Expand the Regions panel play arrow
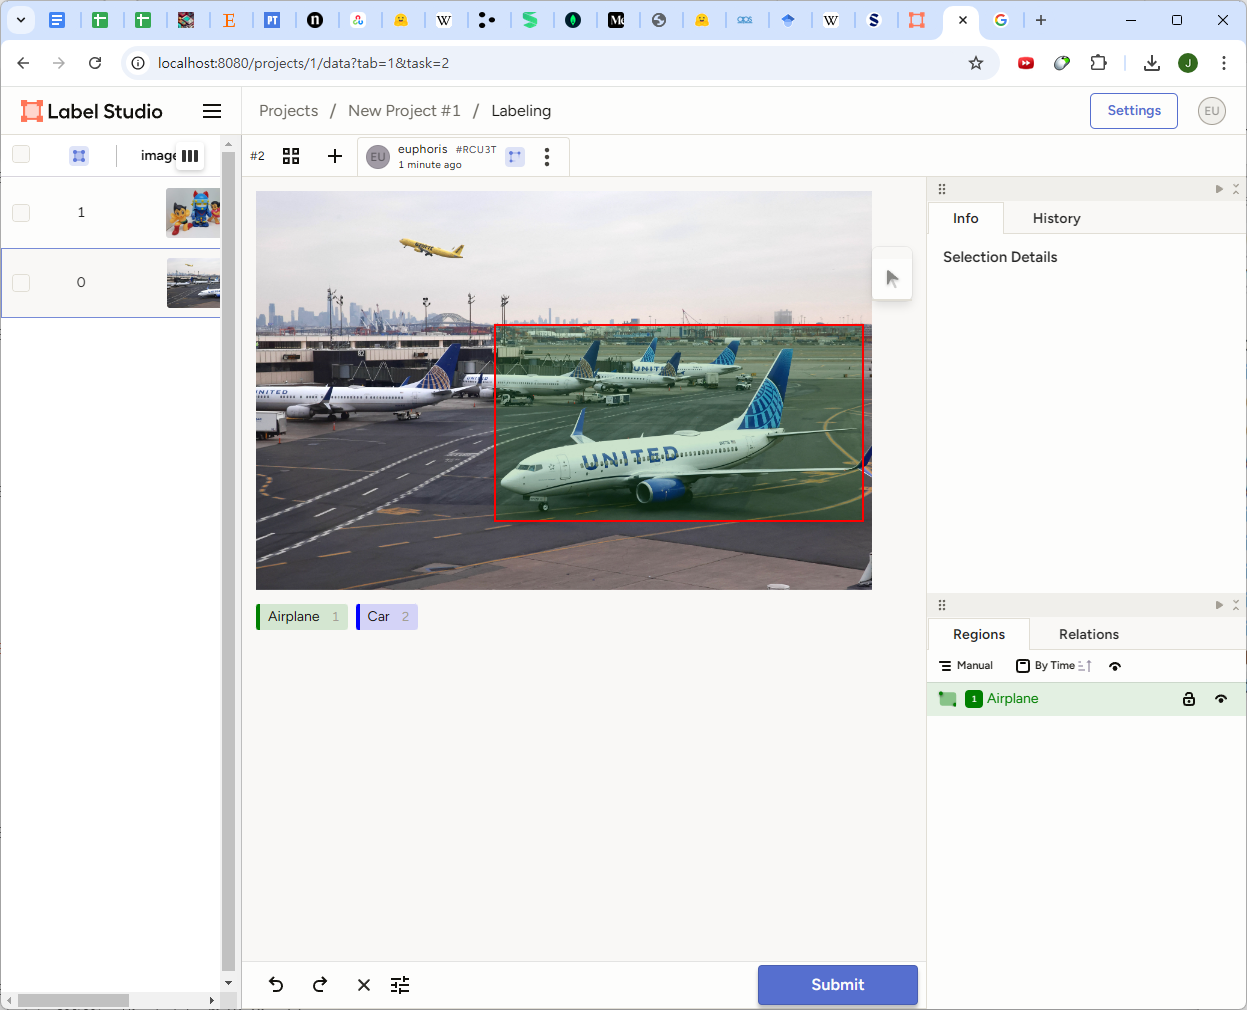Screen dimensions: 1247x1010 (x=1219, y=605)
